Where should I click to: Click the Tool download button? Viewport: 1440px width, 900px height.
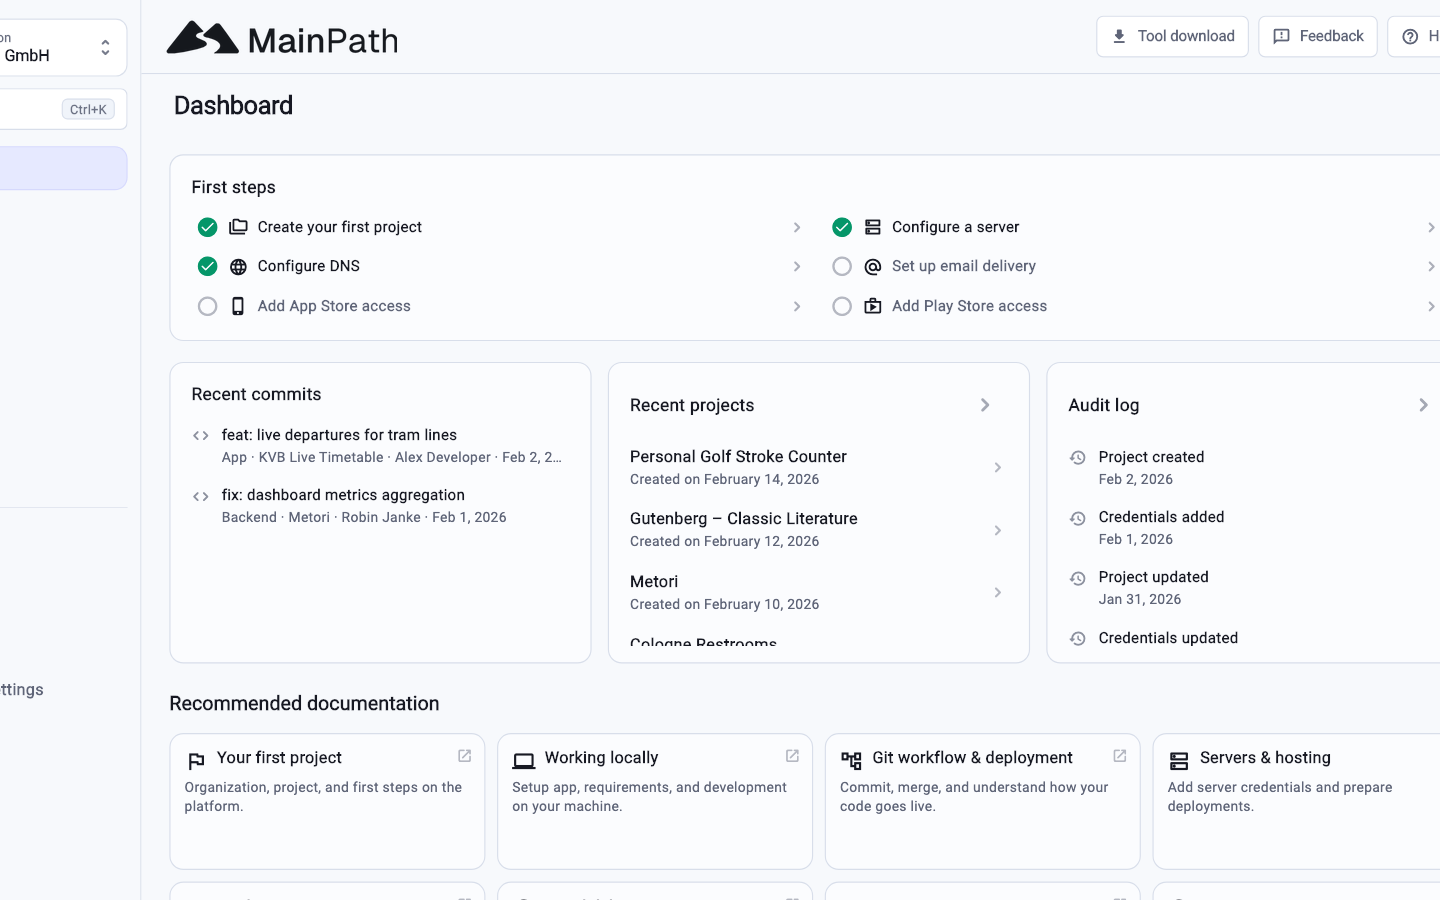click(x=1172, y=36)
